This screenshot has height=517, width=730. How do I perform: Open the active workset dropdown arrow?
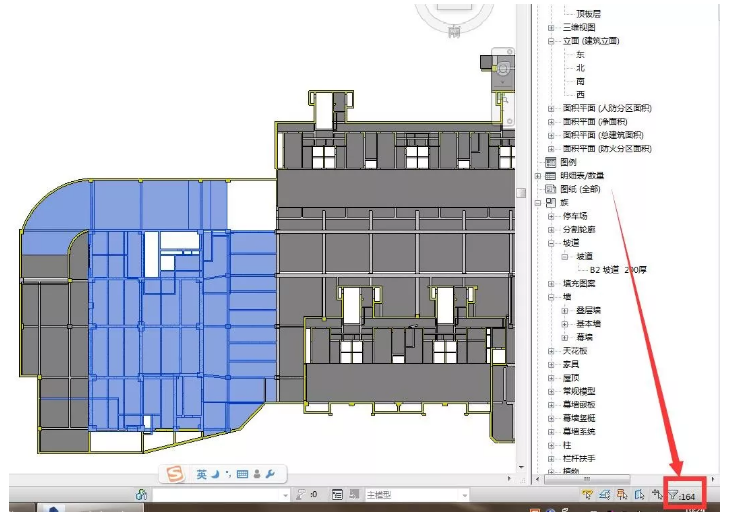click(x=285, y=495)
